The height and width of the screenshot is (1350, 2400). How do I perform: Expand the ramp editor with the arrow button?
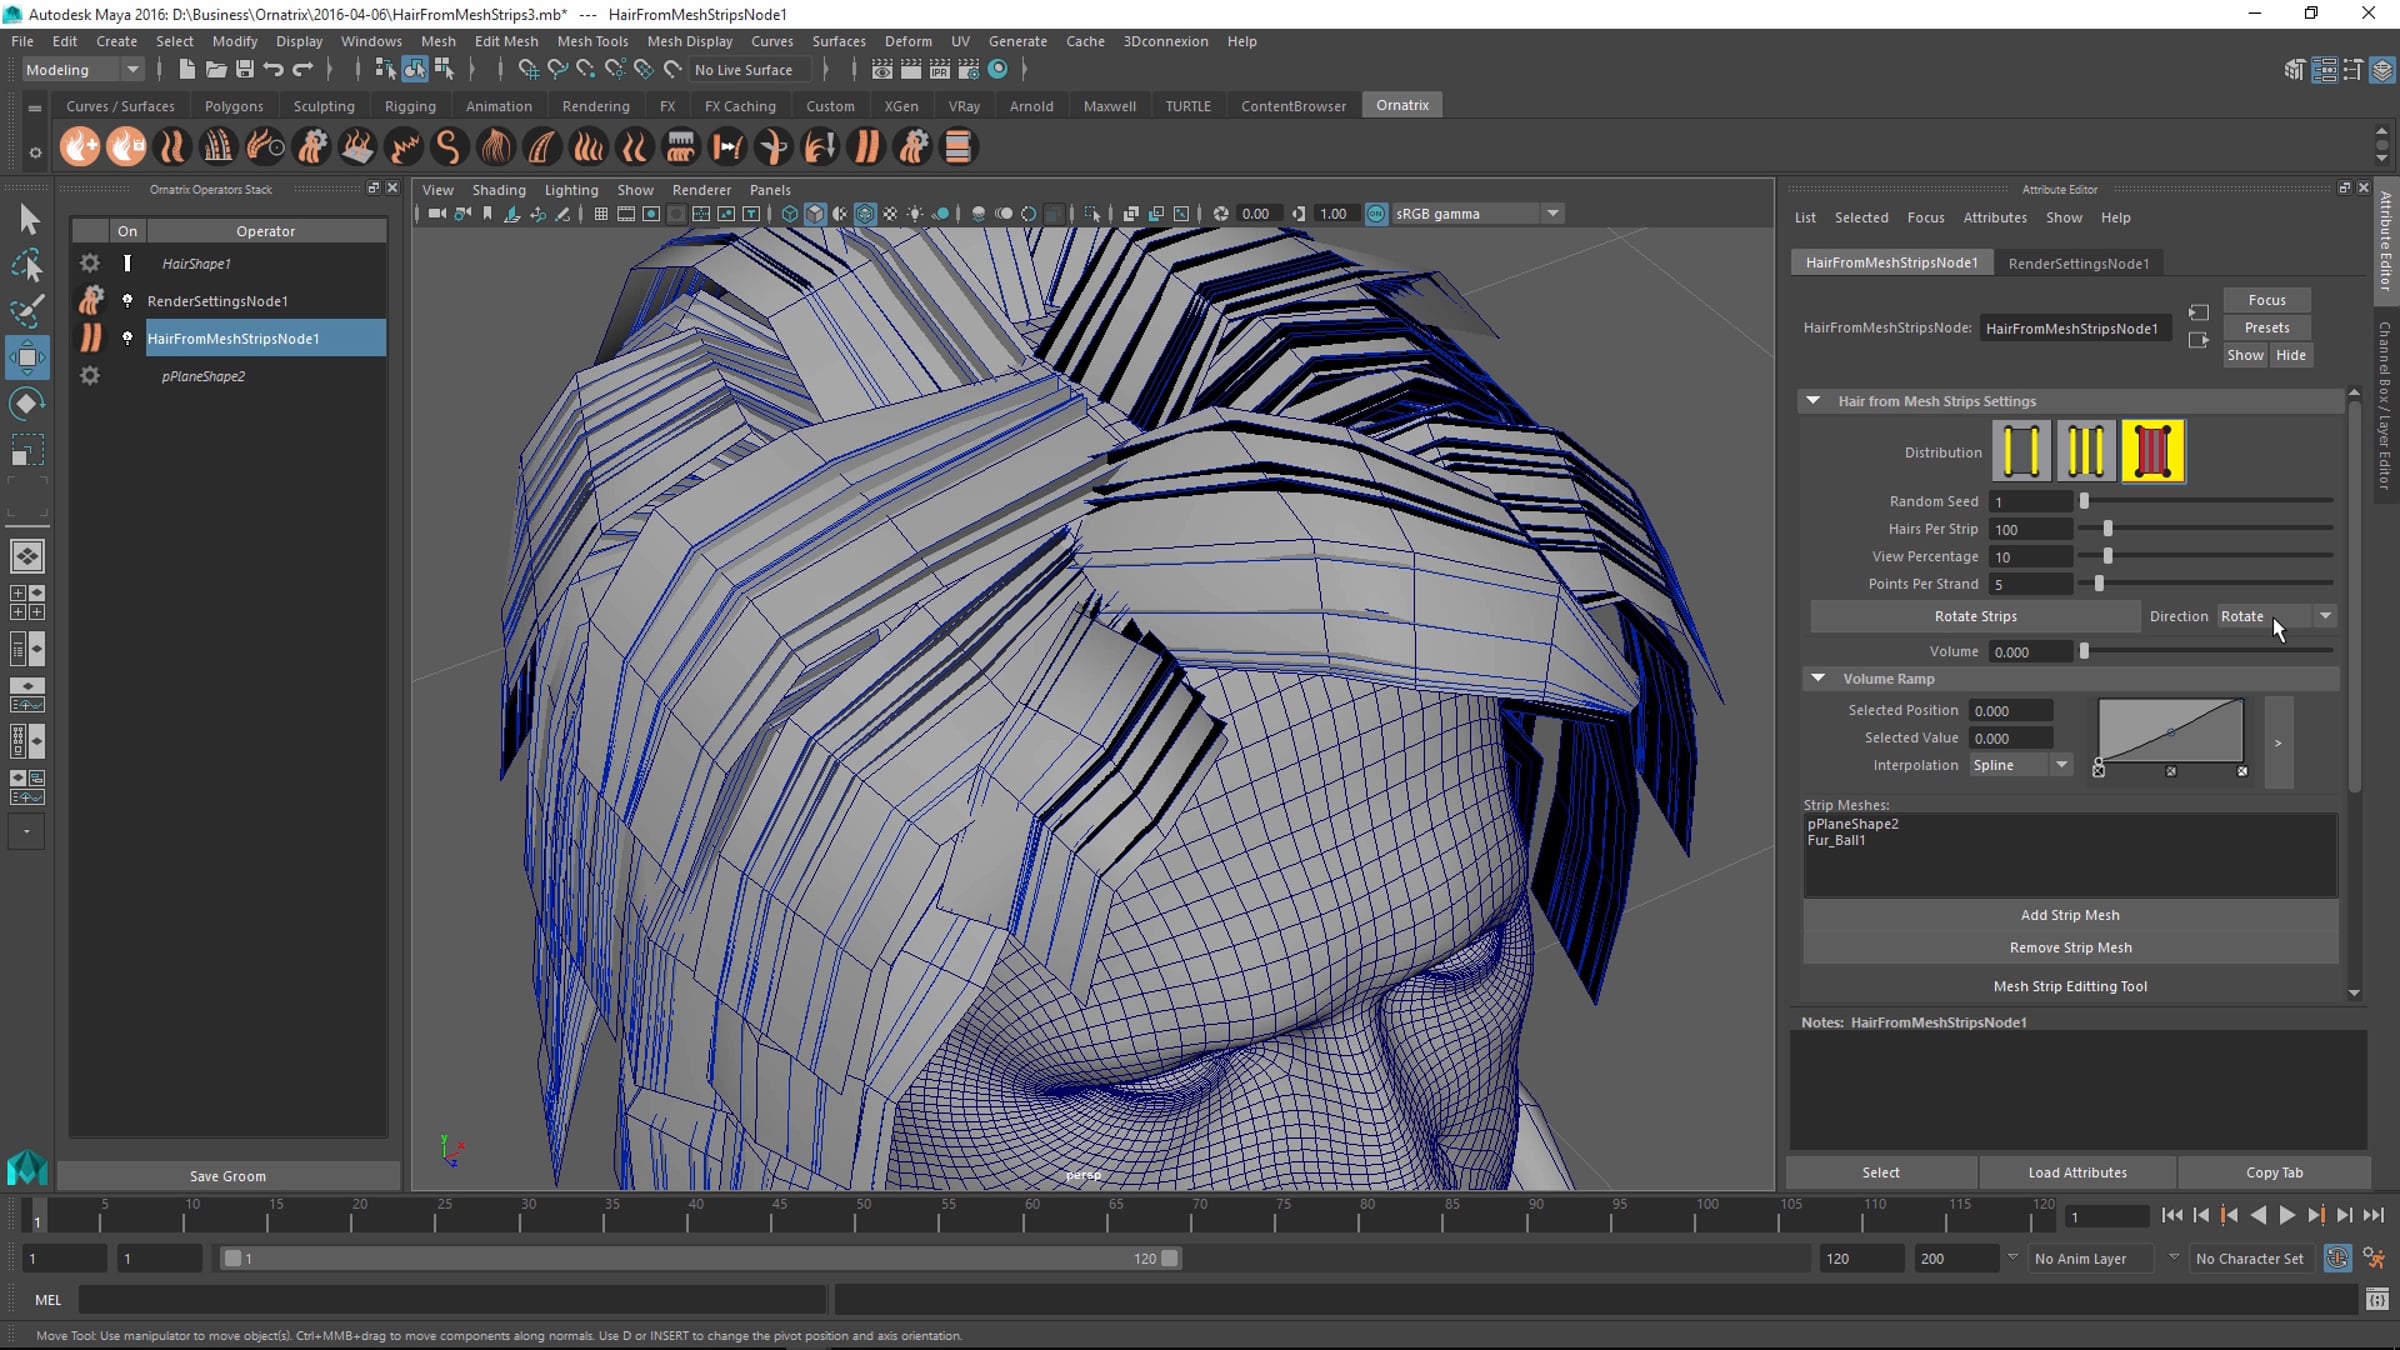tap(2278, 743)
